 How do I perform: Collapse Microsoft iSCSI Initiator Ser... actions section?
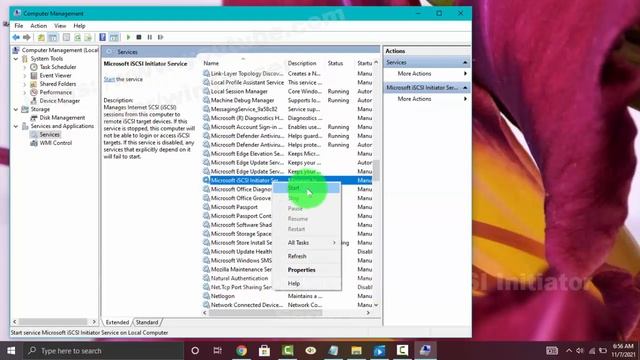[x=465, y=88]
